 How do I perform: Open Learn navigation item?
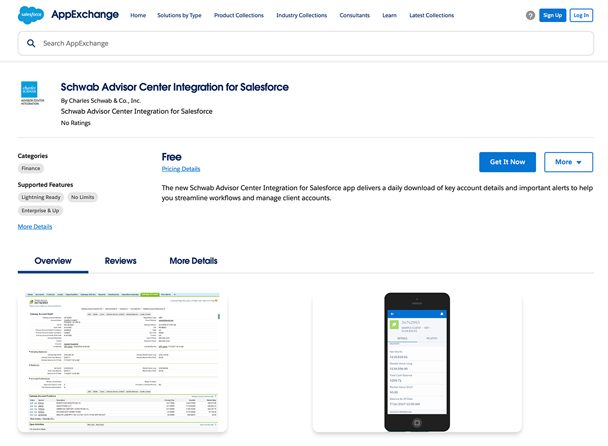tap(389, 16)
